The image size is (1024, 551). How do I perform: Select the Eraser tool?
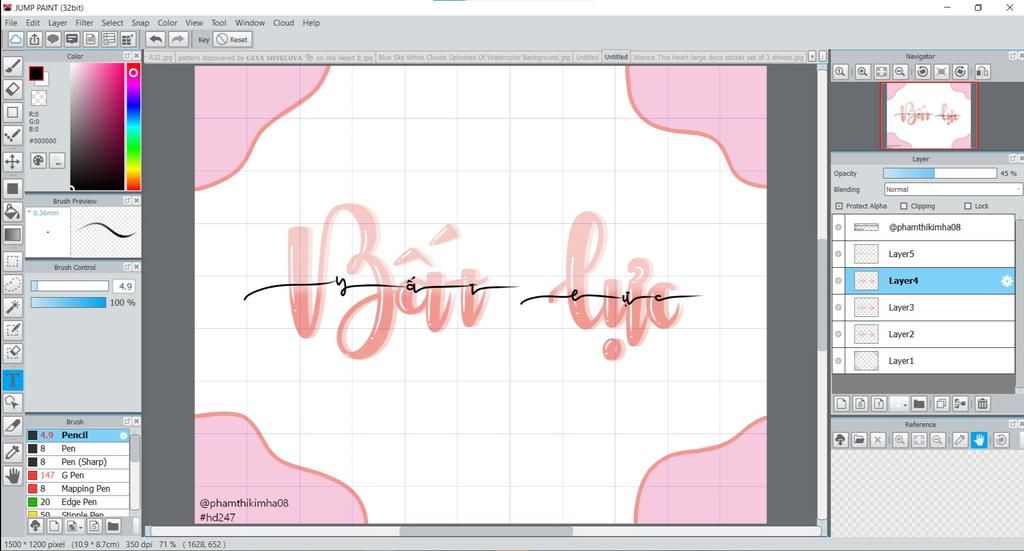[12, 89]
